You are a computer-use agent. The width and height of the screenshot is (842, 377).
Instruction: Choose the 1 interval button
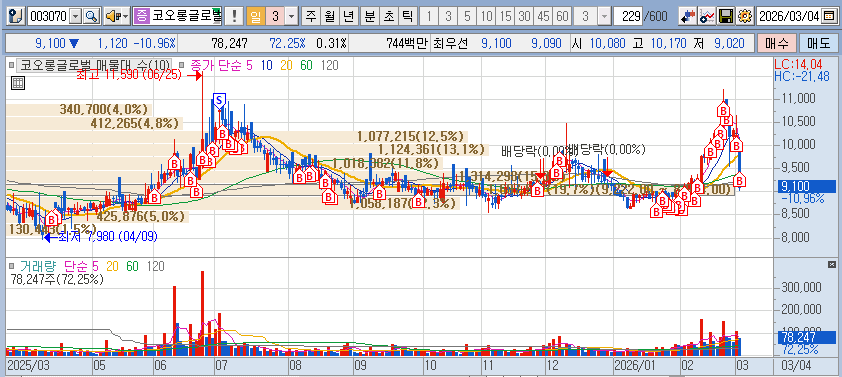click(x=429, y=17)
